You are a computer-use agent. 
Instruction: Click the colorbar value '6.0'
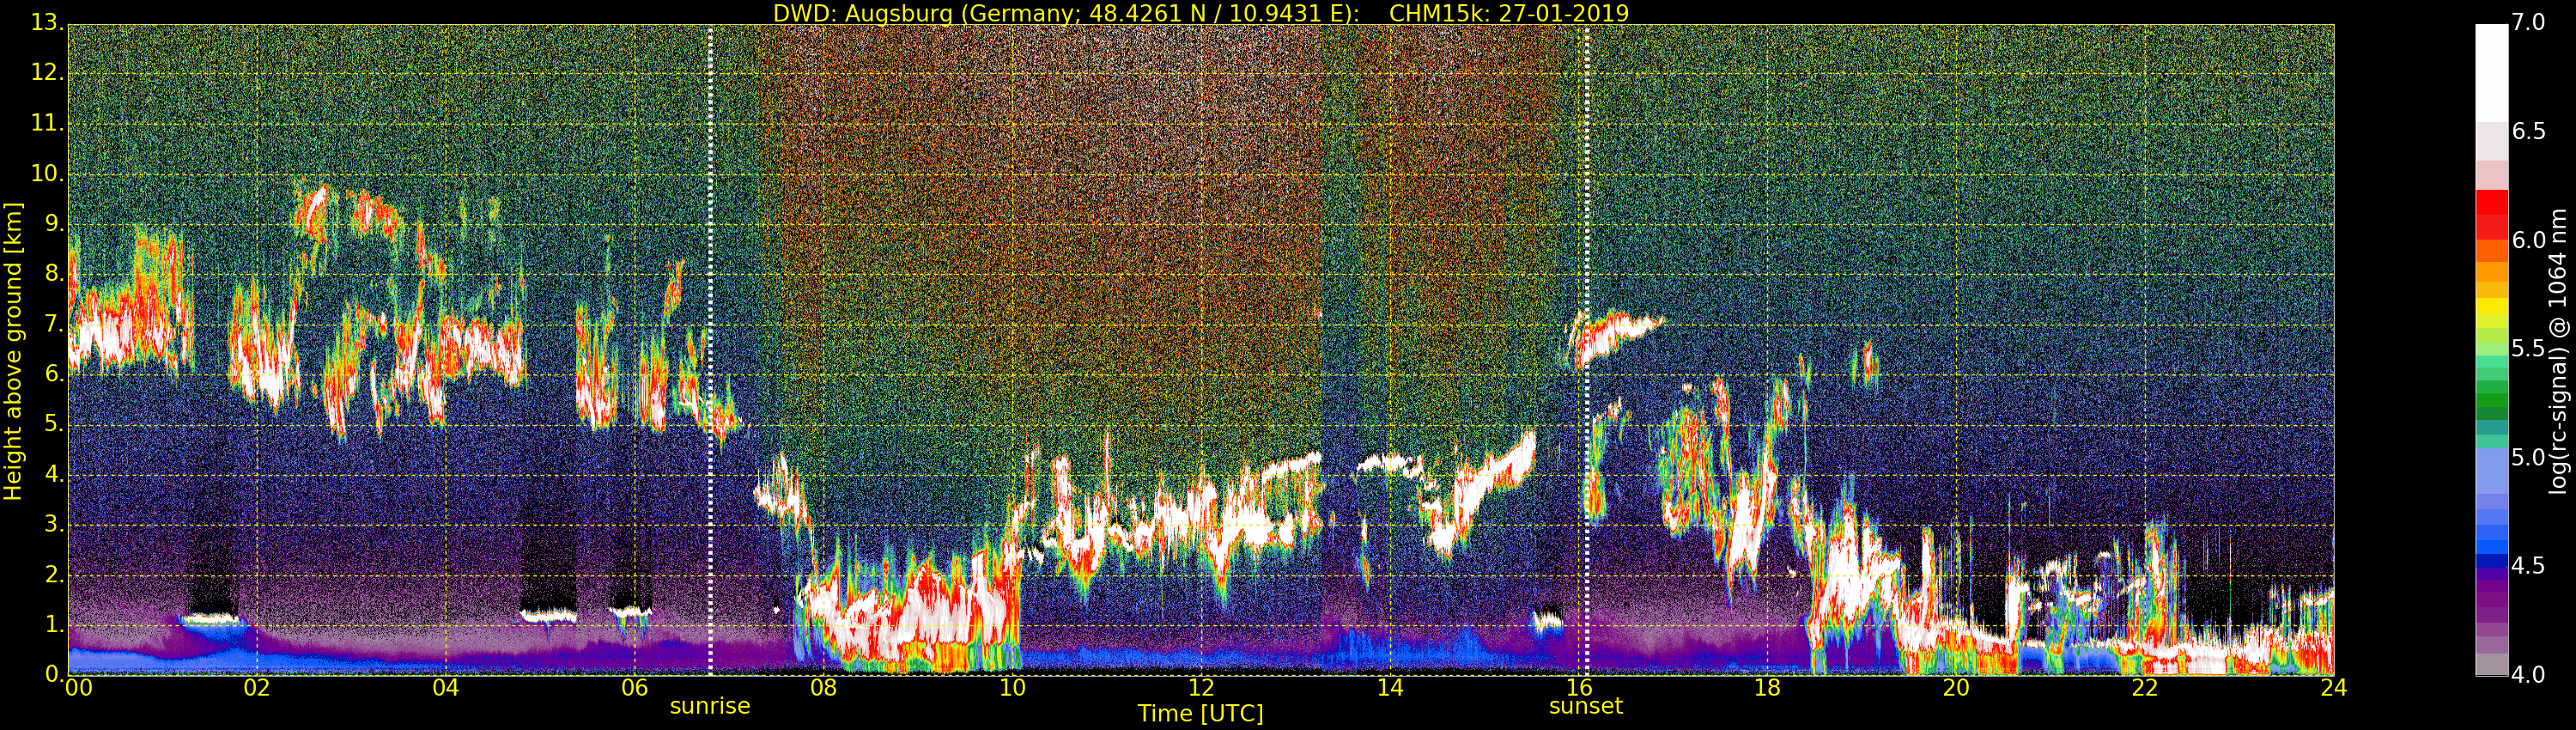pos(2529,240)
